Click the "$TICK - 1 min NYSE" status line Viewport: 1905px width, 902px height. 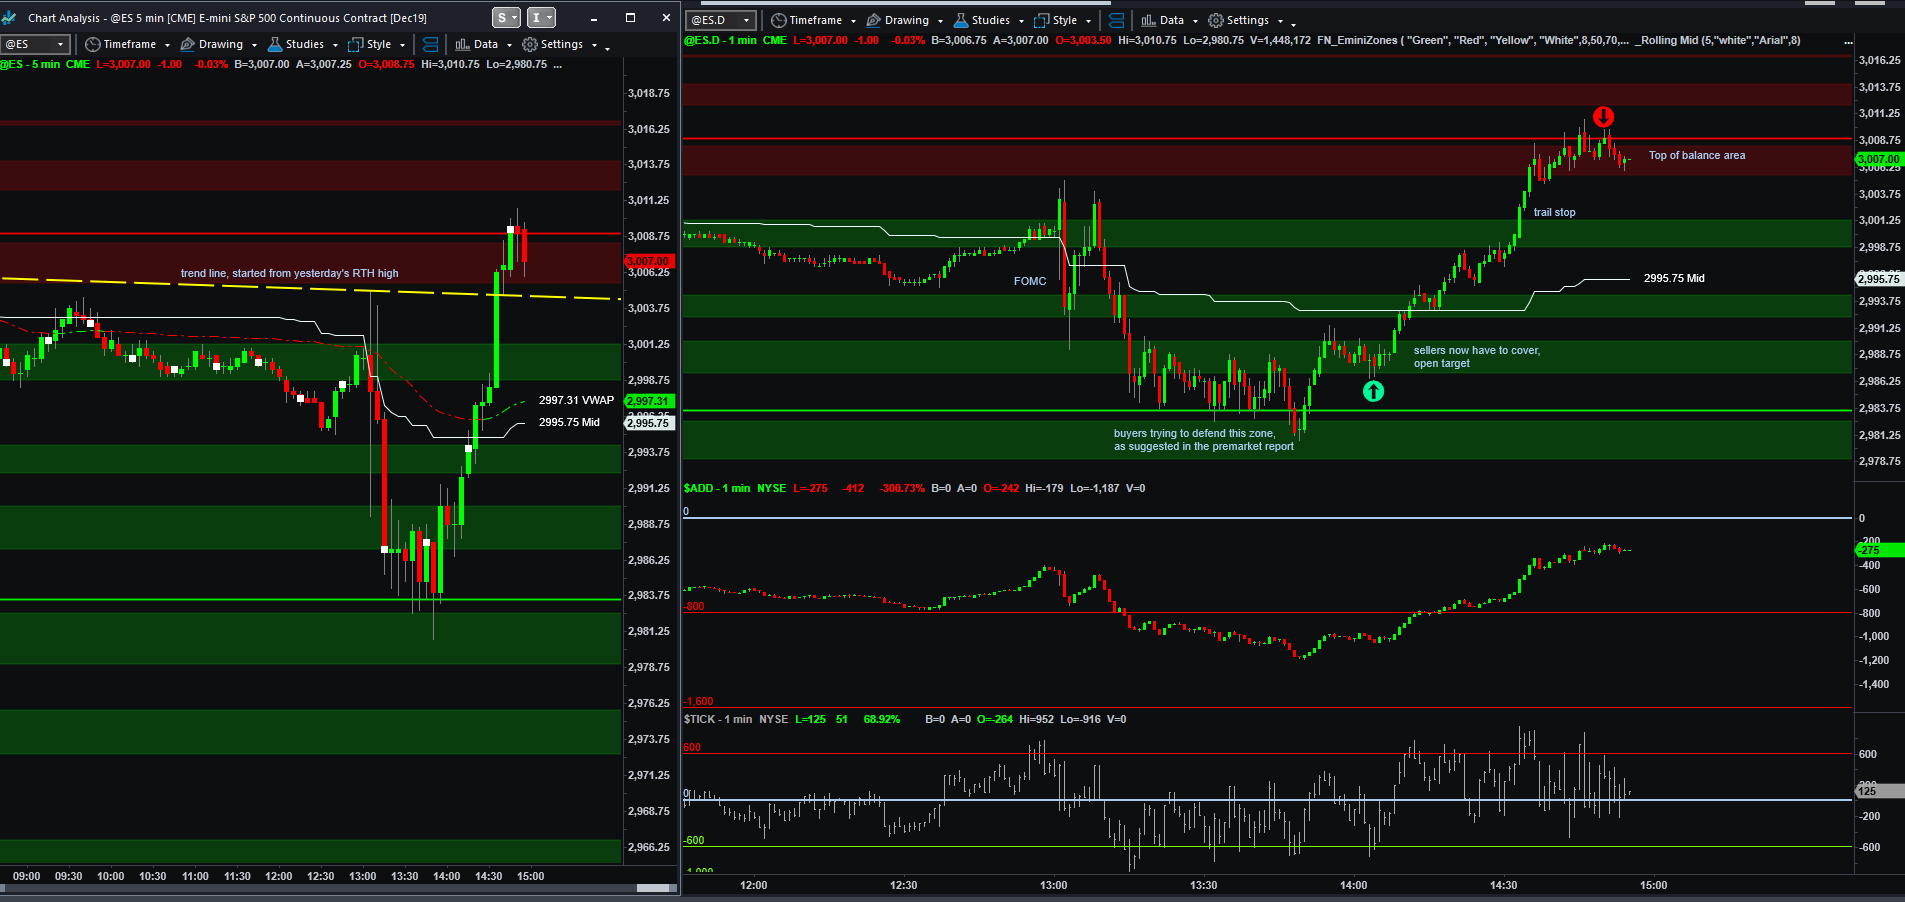coord(736,719)
